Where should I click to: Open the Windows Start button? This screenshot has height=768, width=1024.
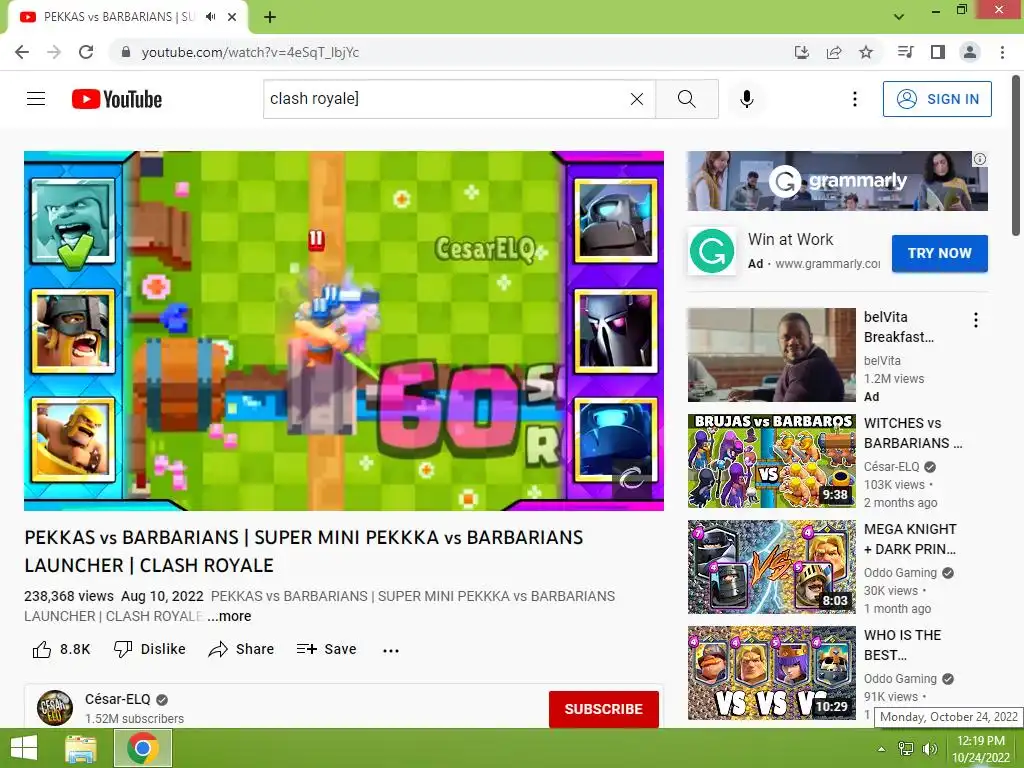[x=24, y=748]
